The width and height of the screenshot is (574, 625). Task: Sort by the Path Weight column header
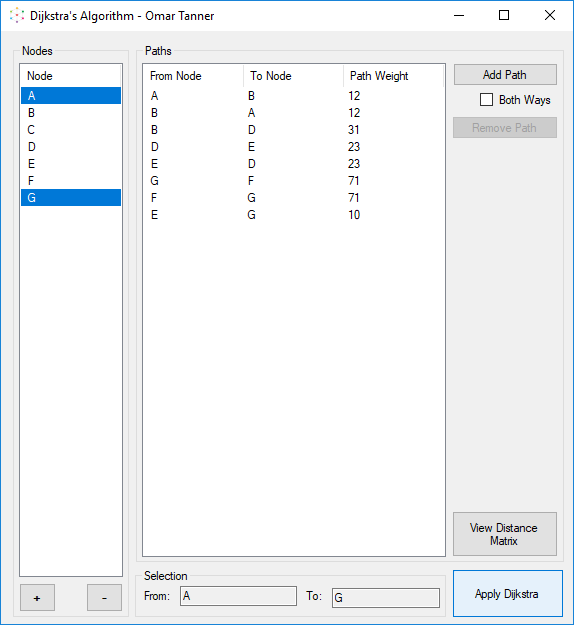tap(393, 76)
